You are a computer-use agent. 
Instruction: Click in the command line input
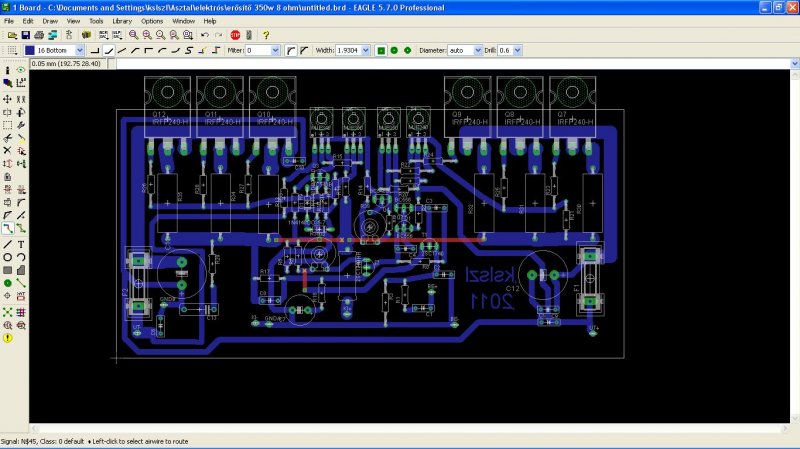point(453,64)
